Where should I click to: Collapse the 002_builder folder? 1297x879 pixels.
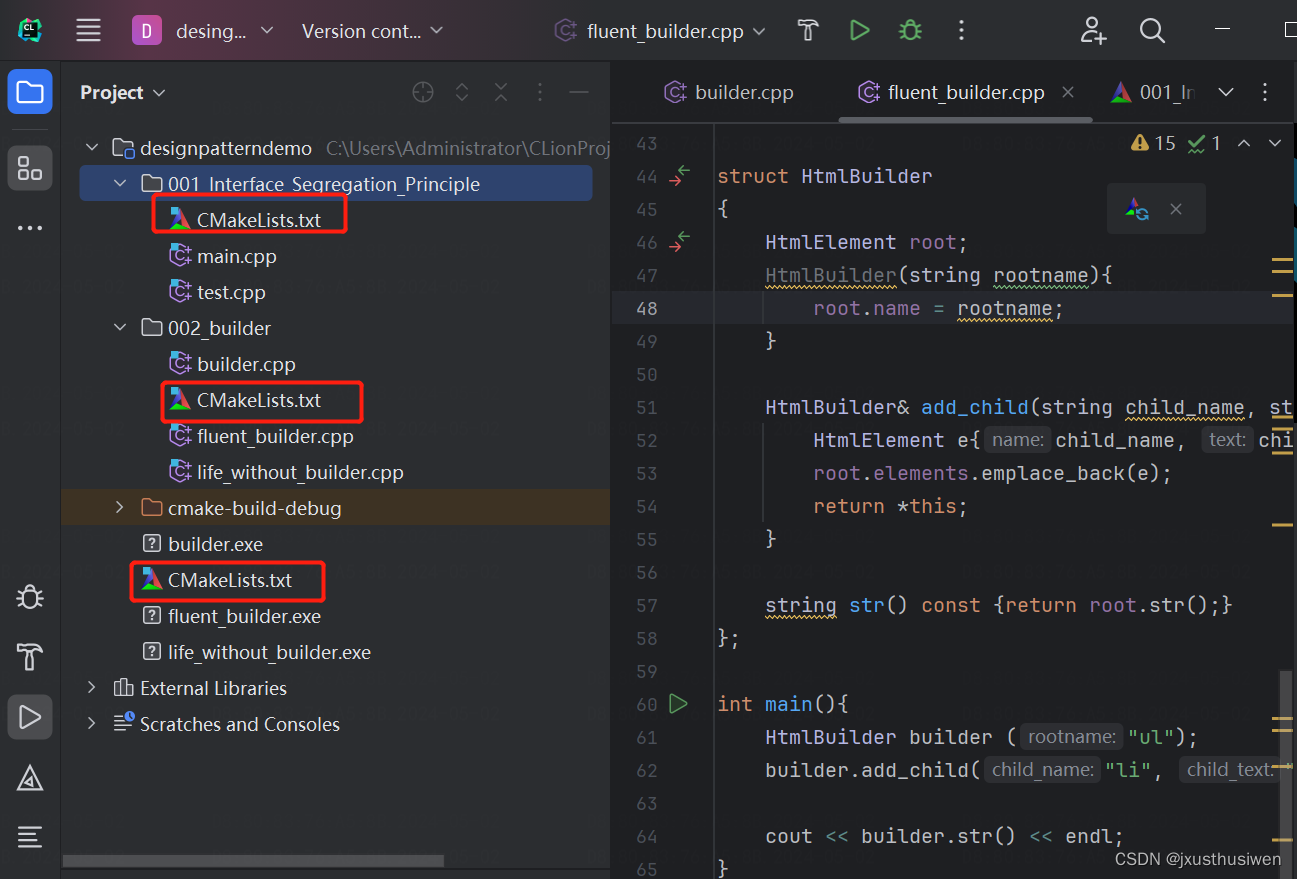120,327
